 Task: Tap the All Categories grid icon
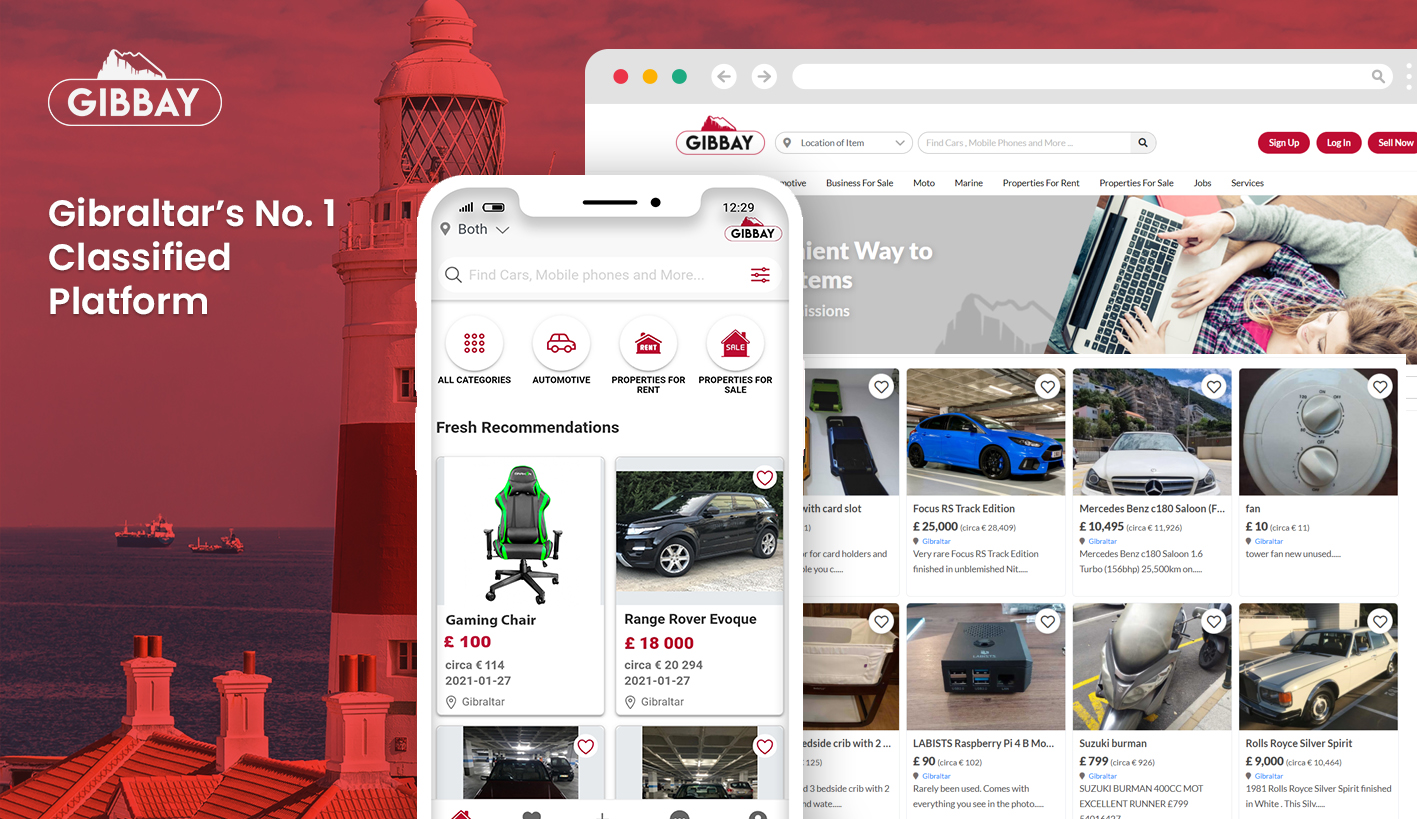coord(474,344)
